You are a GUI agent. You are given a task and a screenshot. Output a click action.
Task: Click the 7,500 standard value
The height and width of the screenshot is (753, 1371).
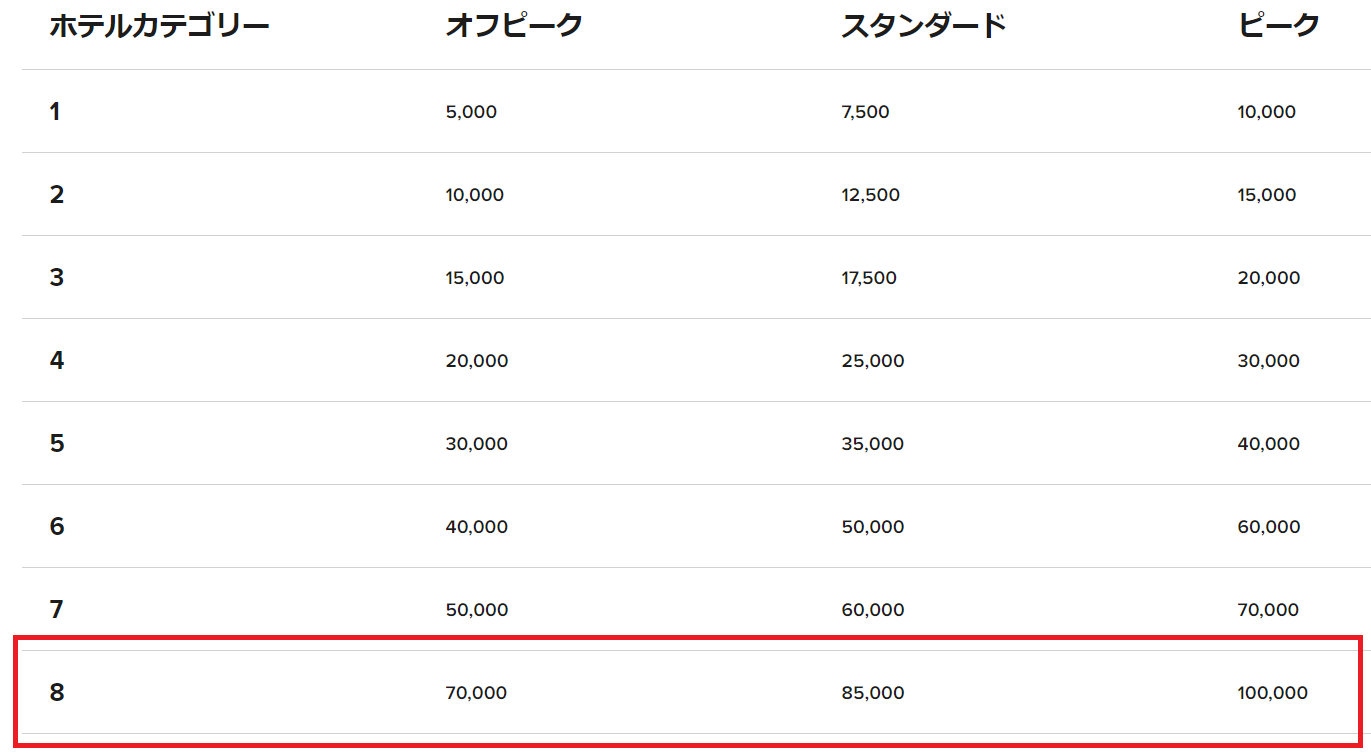click(x=865, y=112)
